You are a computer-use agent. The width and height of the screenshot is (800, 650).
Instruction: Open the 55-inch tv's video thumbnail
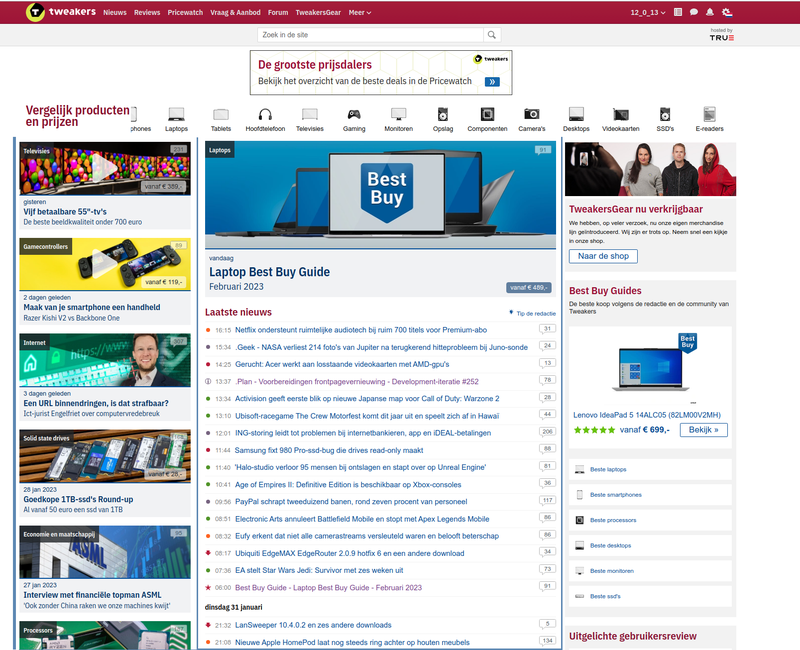105,168
